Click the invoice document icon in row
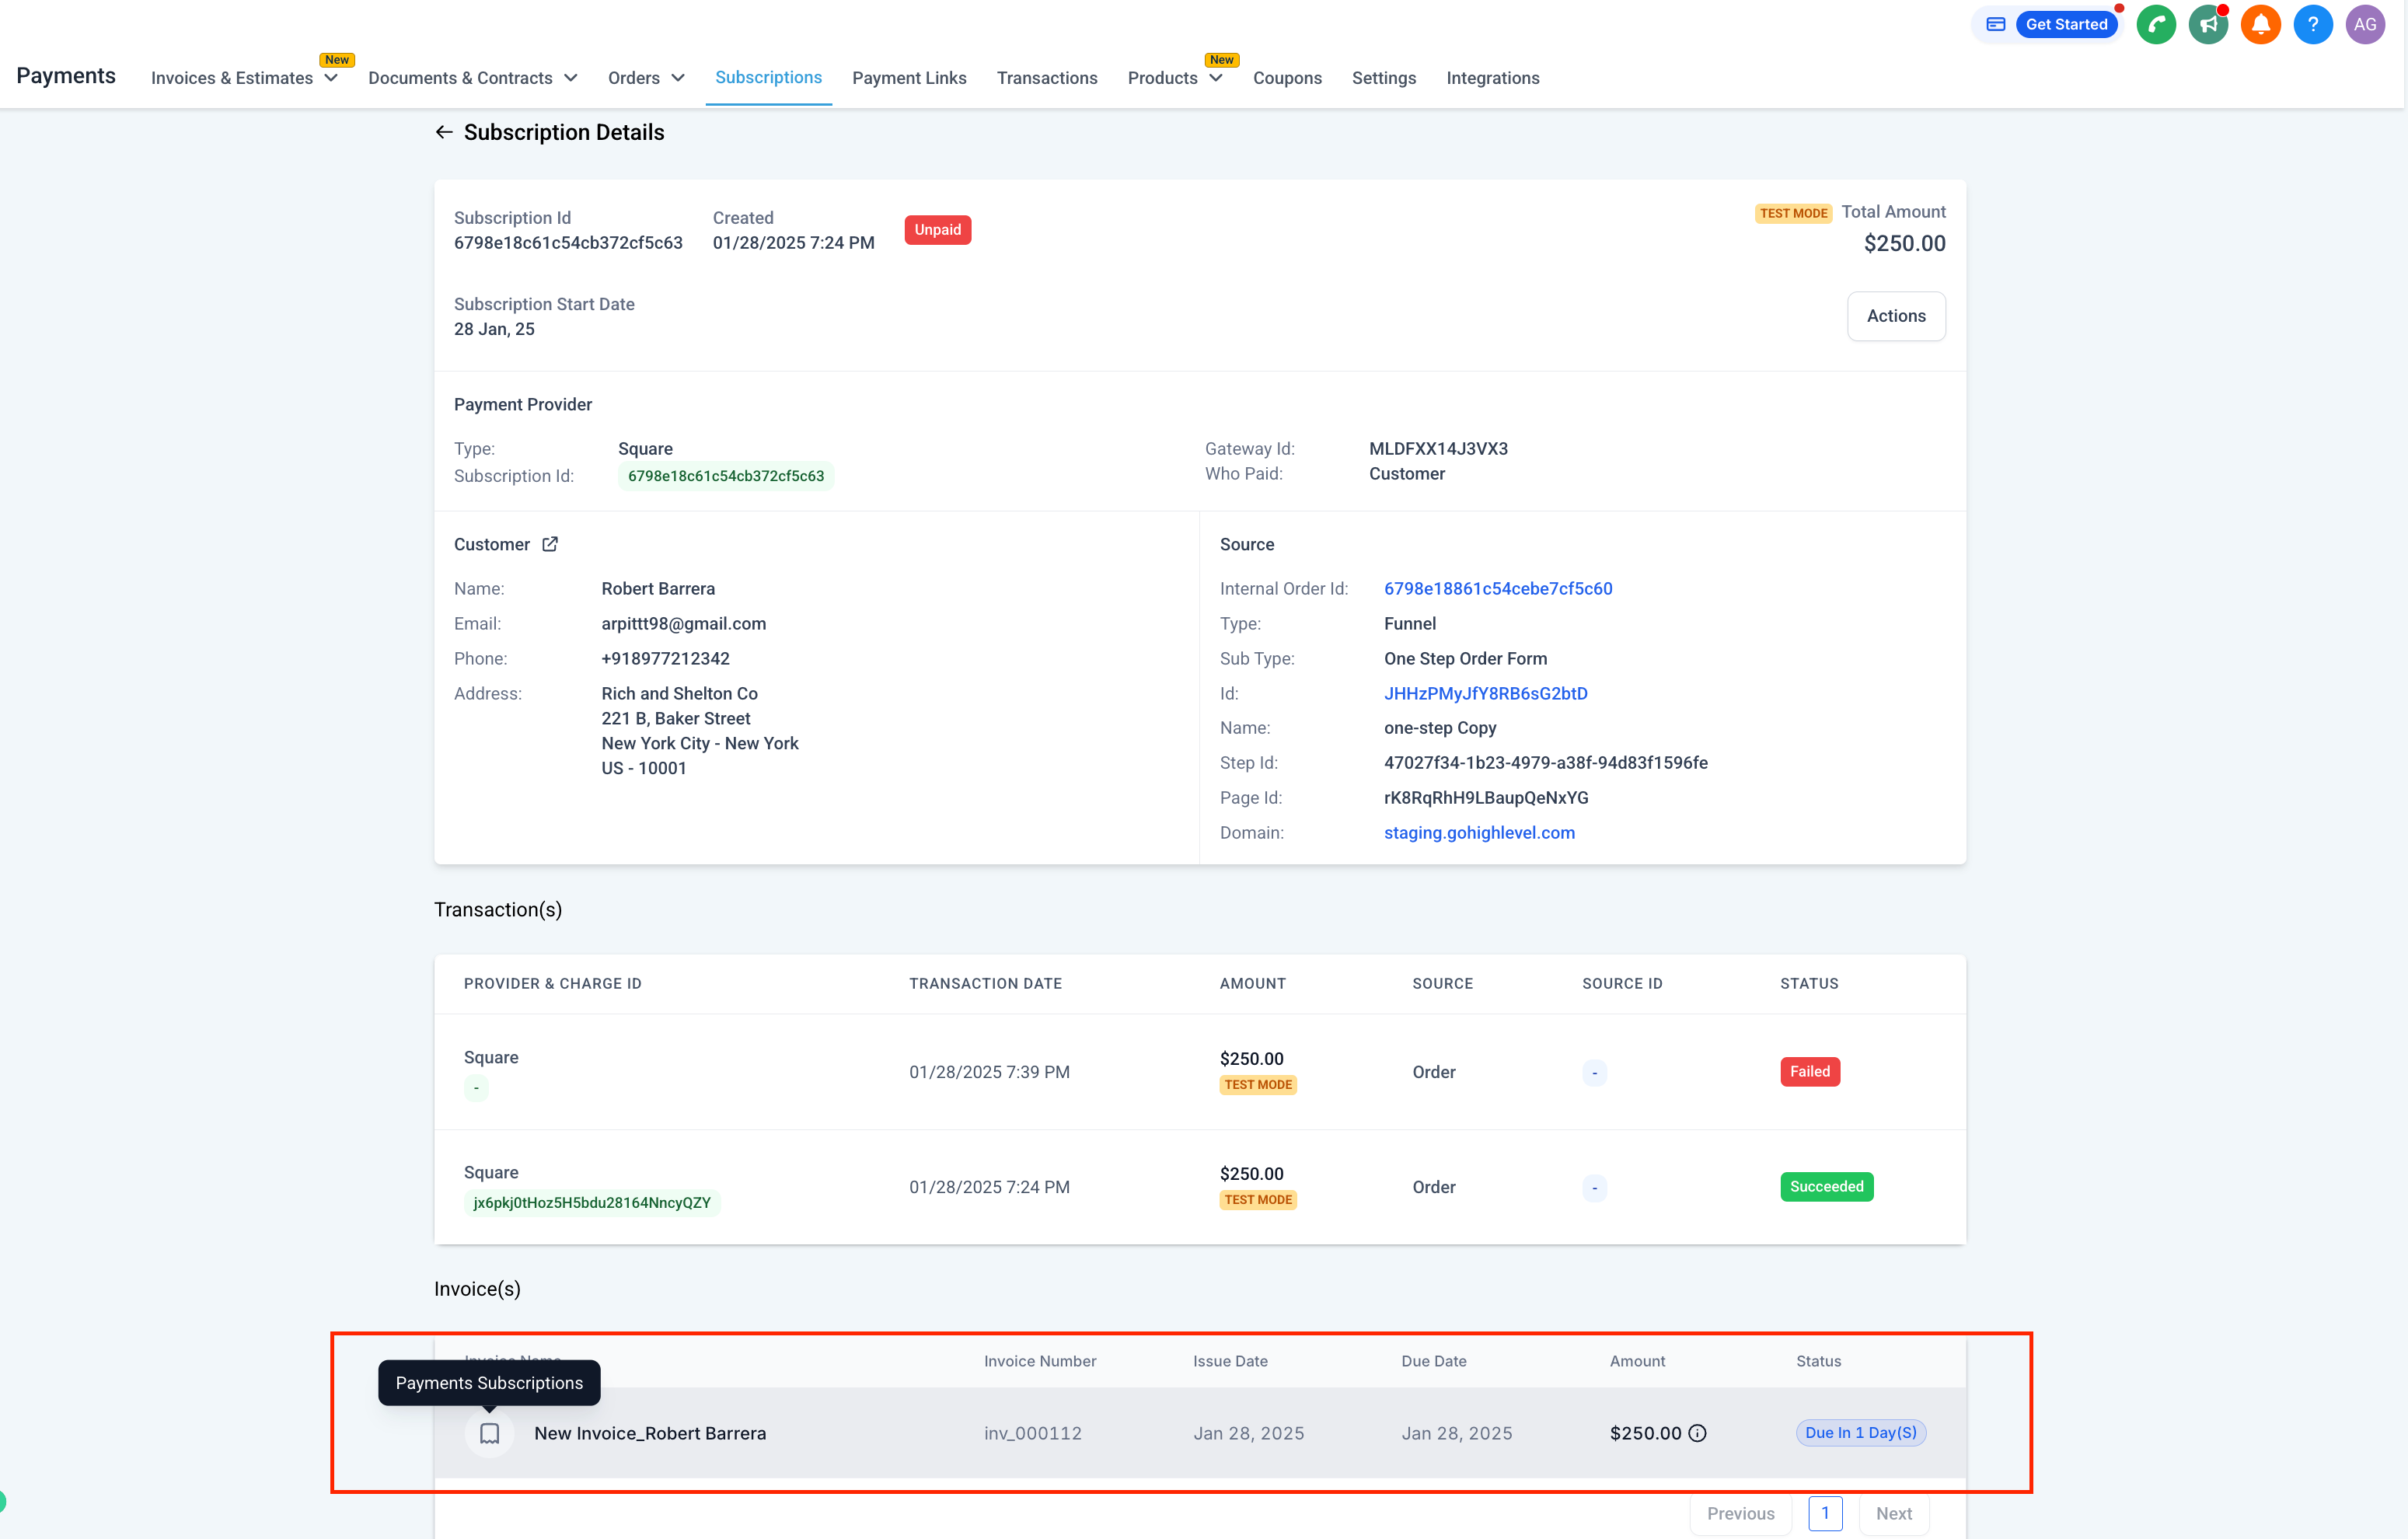 (x=489, y=1433)
